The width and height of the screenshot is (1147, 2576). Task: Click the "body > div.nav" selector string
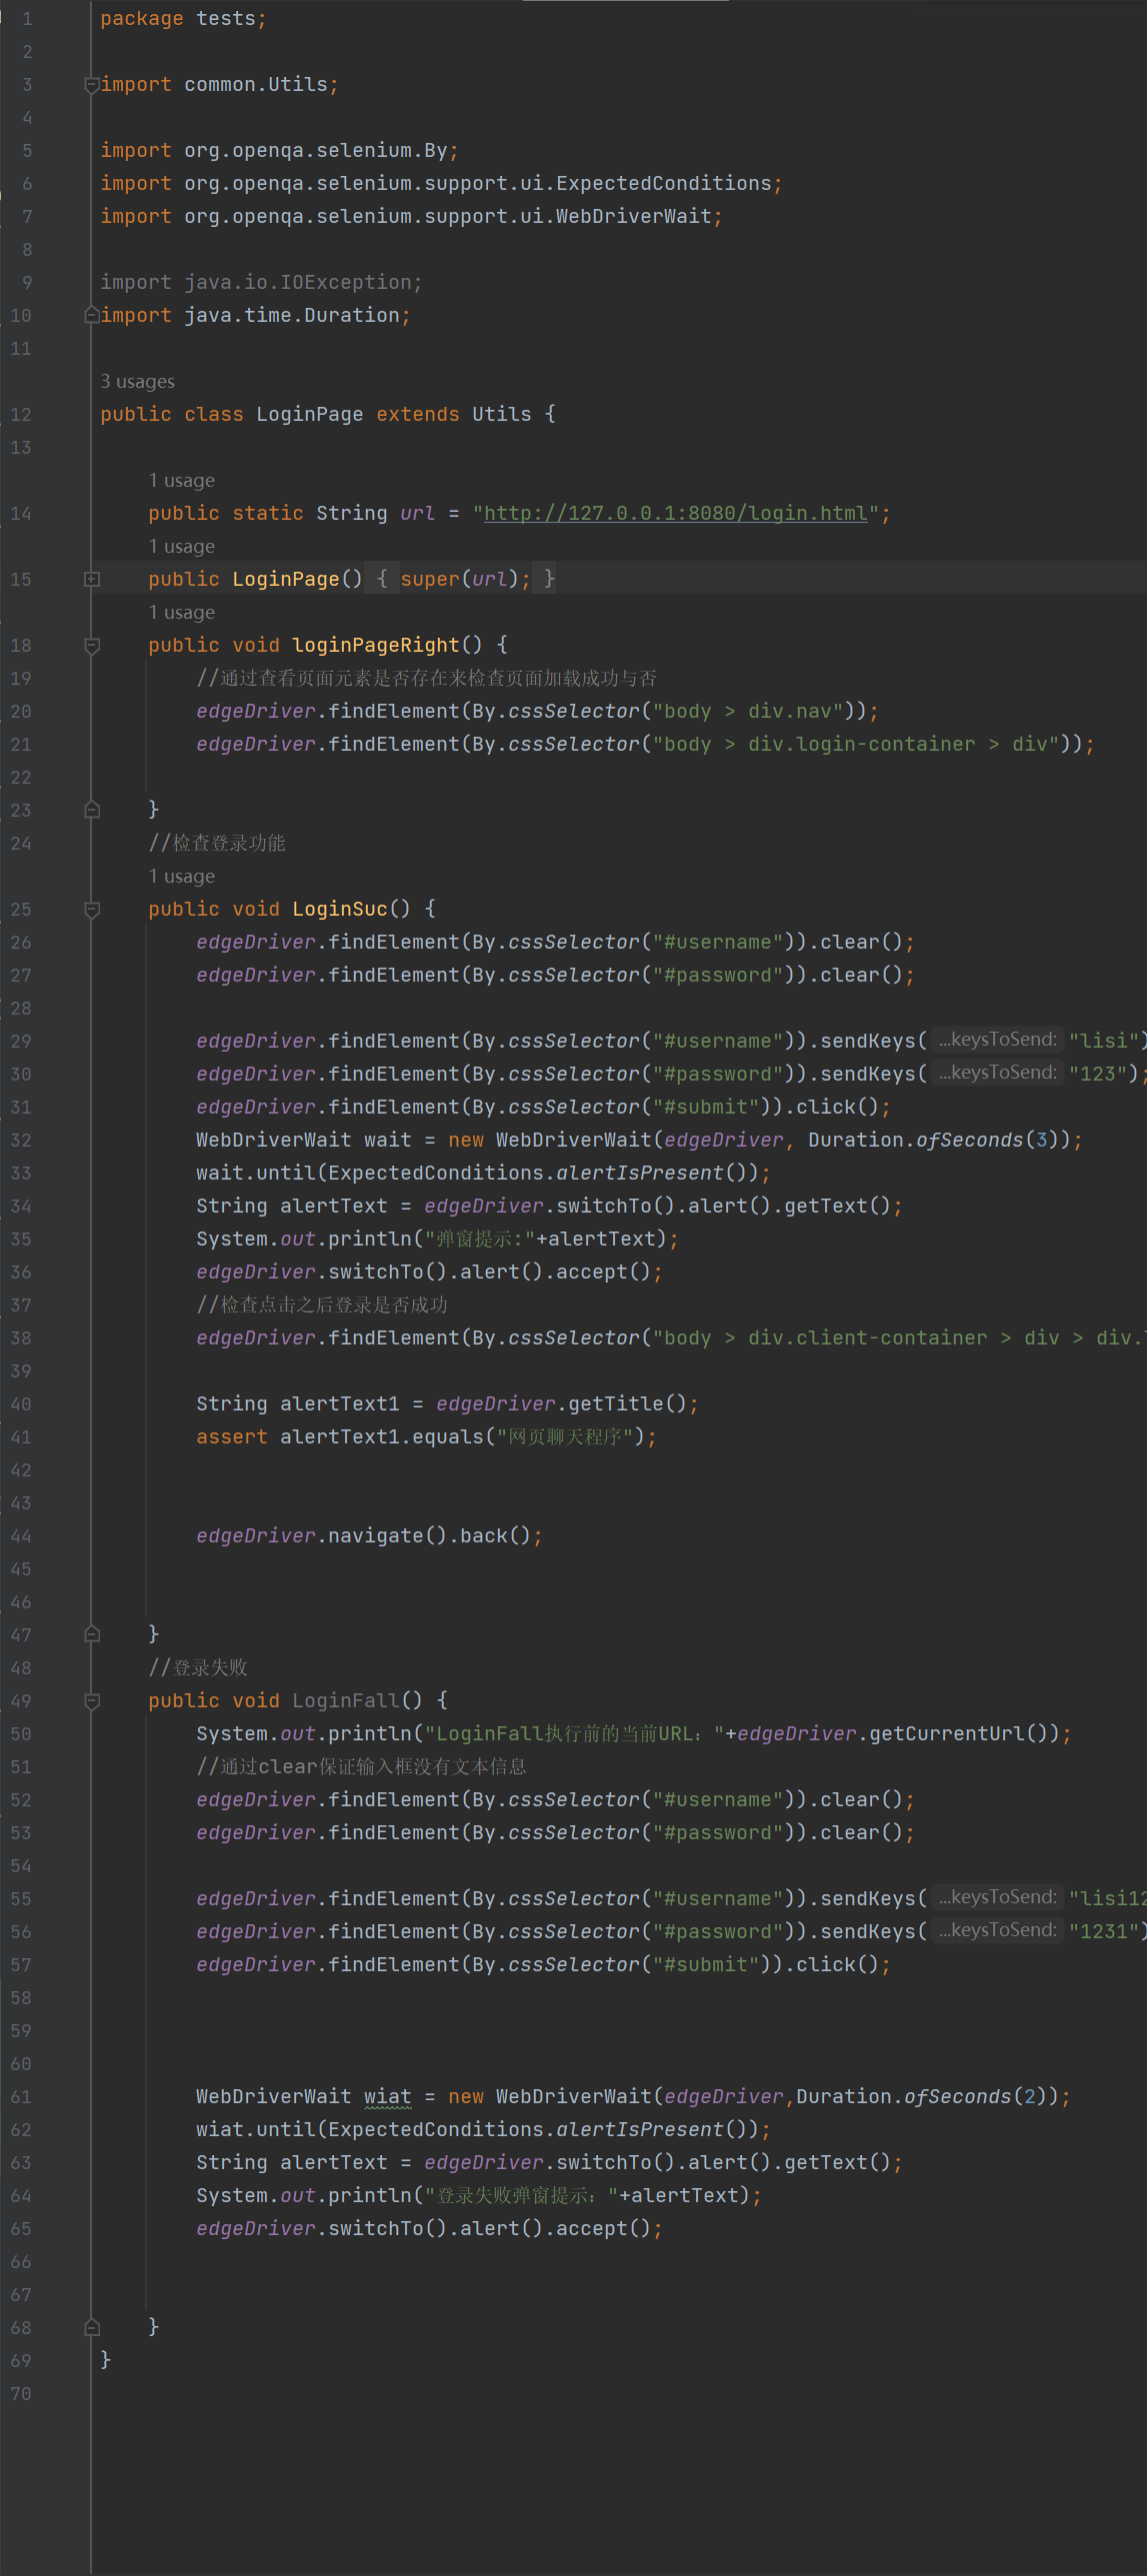pos(748,711)
